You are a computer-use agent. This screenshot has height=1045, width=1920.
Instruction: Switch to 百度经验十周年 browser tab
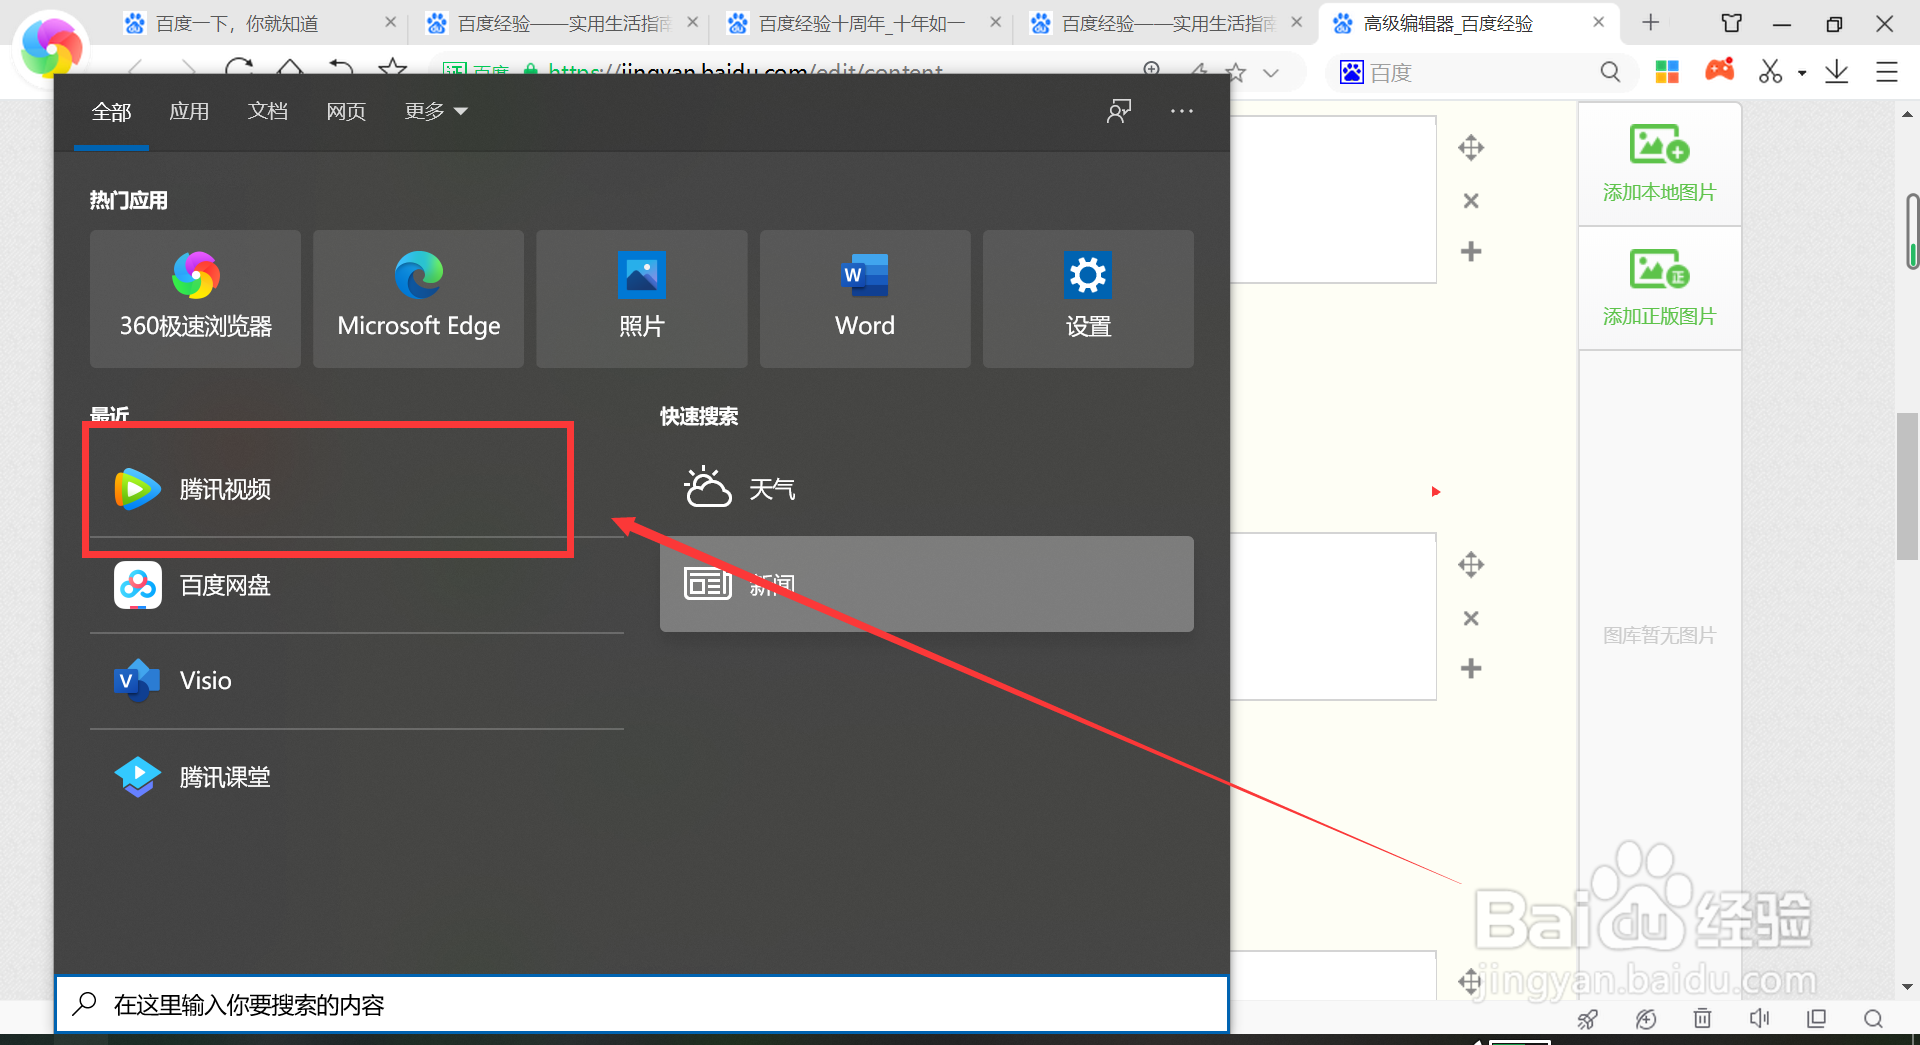point(863,23)
